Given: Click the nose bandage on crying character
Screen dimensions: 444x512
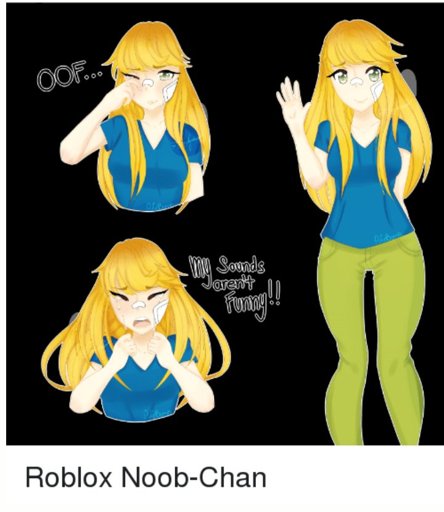Looking at the screenshot, I should (x=139, y=304).
